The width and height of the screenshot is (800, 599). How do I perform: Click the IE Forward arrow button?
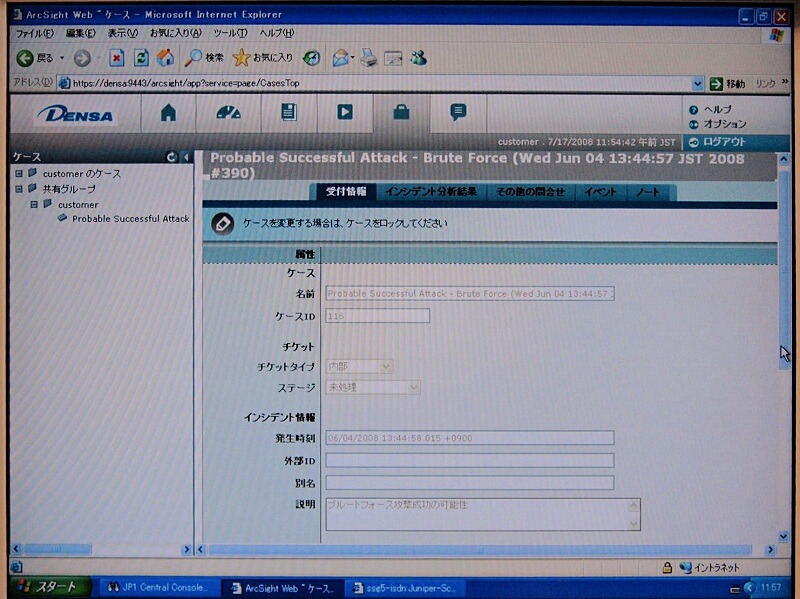click(82, 58)
